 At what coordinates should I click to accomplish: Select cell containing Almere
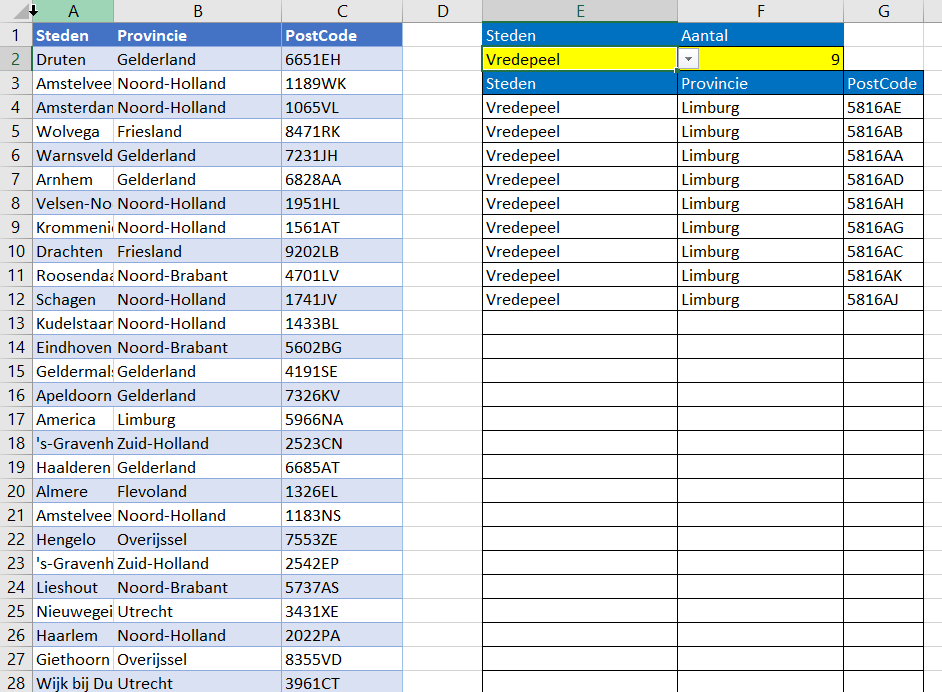point(73,491)
